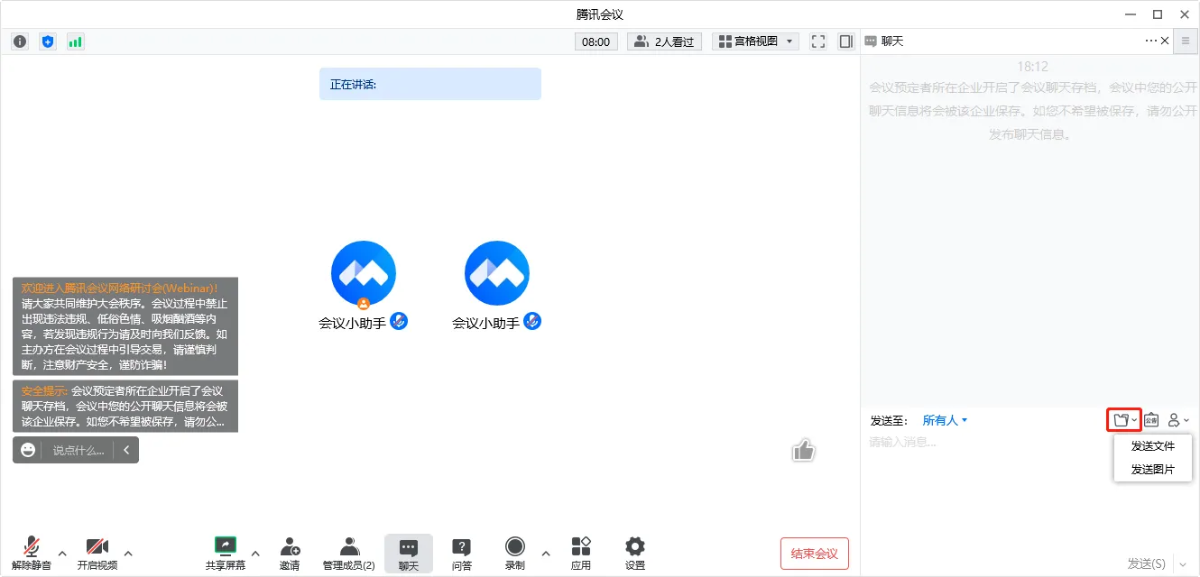The width and height of the screenshot is (1200, 577).
Task: Expand recording options arrow next to 录制
Action: pos(545,552)
